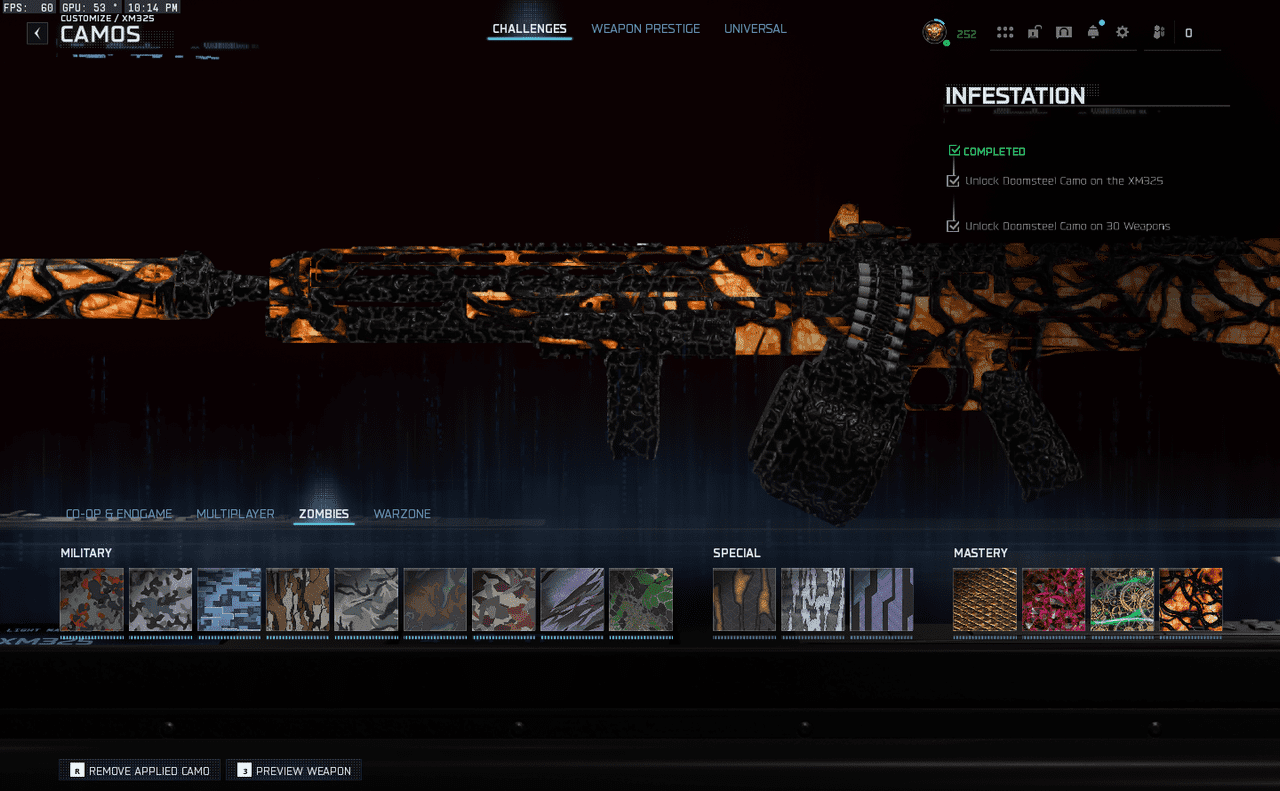
Task: Click the green COMPLETED checkbox
Action: 954,151
